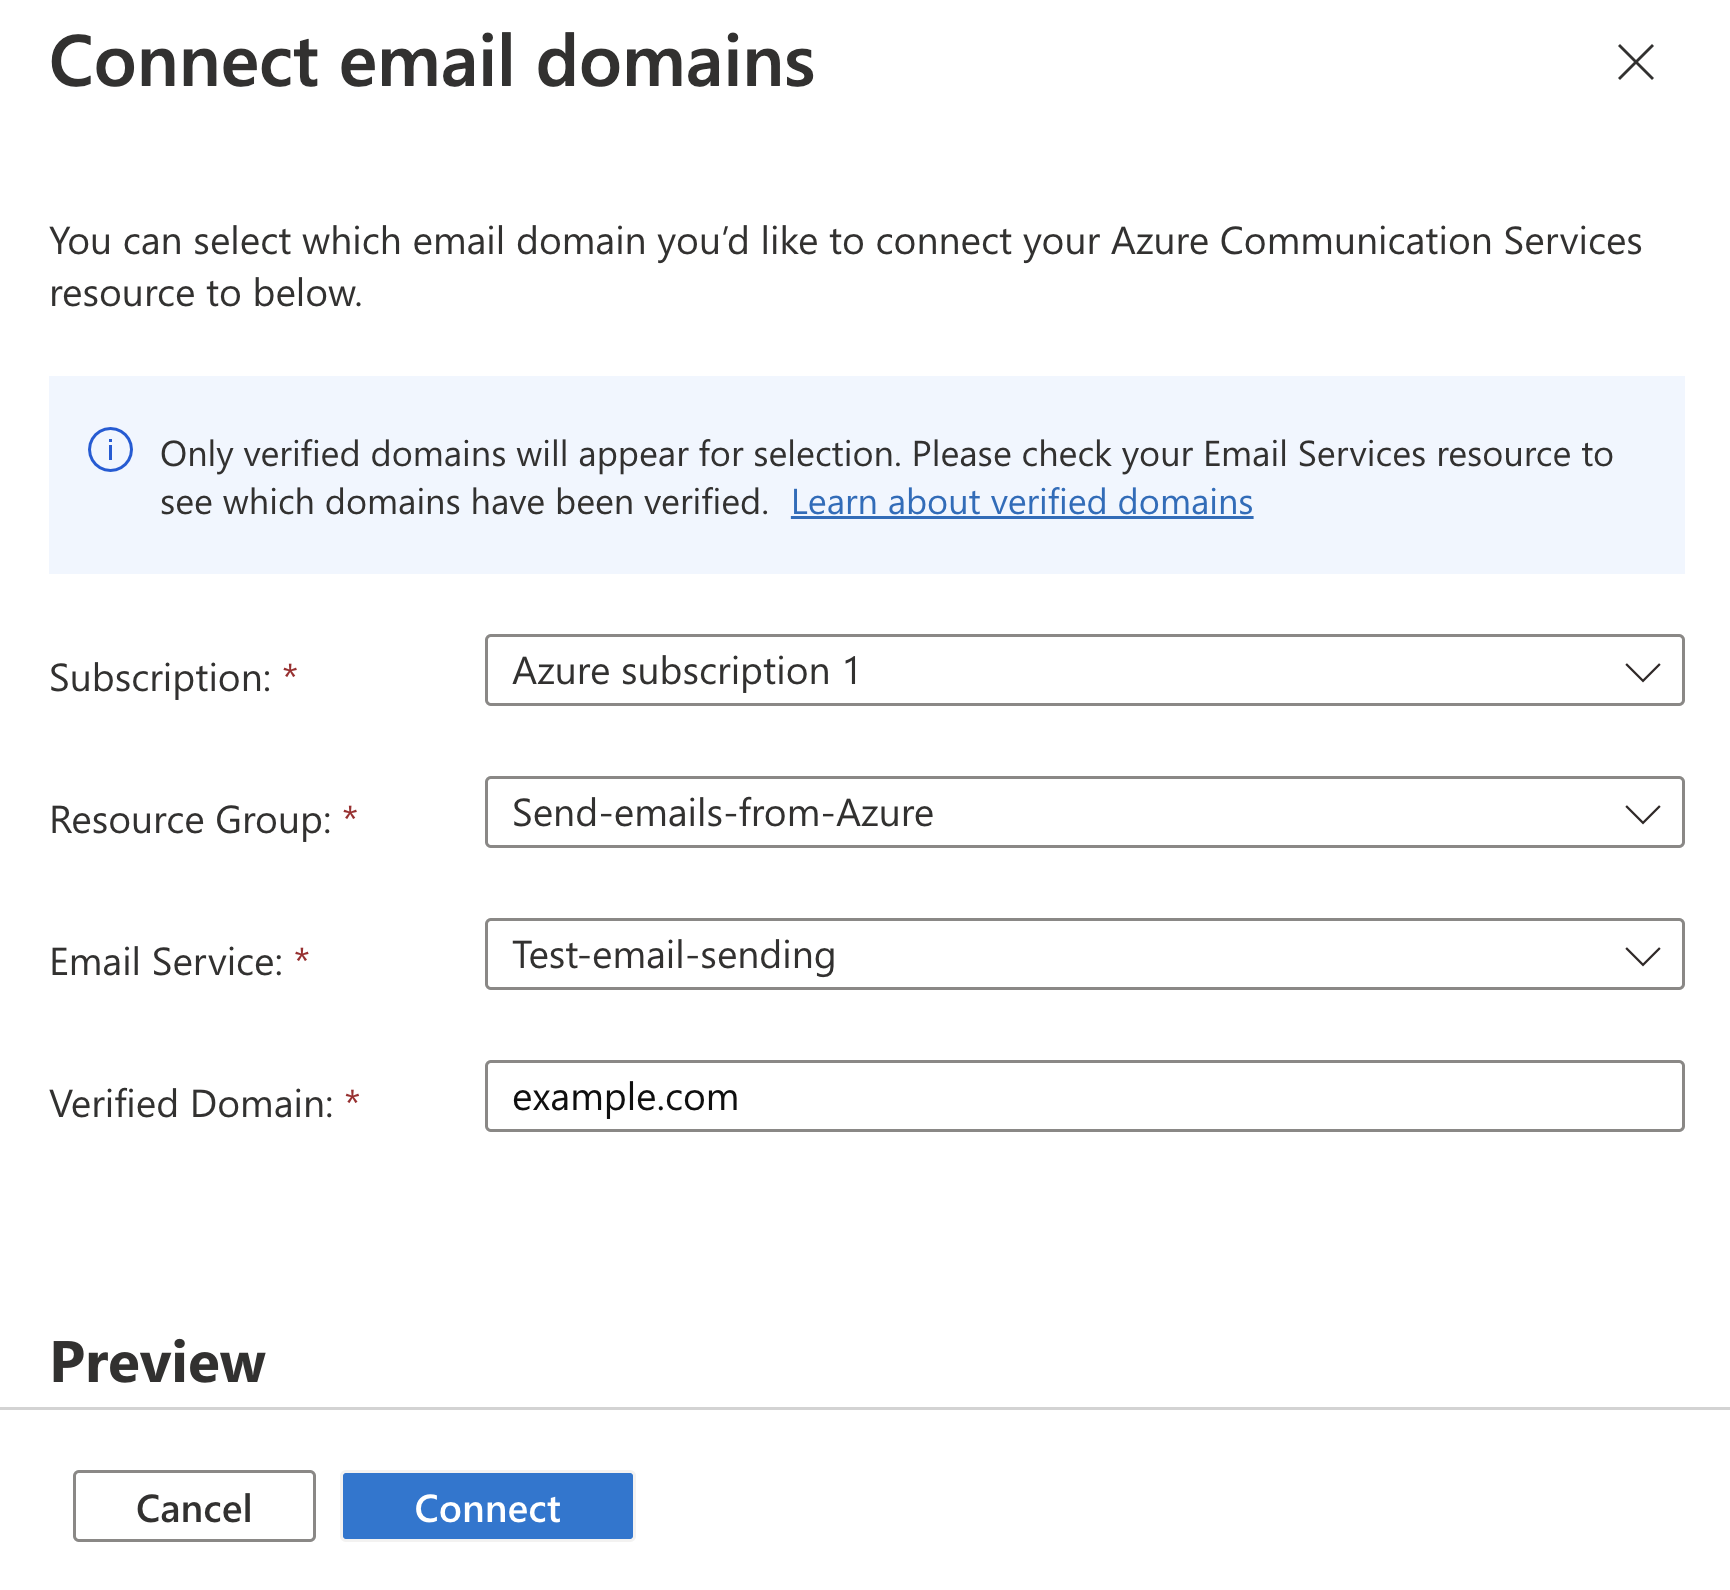The image size is (1730, 1590).
Task: Open the Resource Group dropdown
Action: pyautogui.click(x=1085, y=812)
